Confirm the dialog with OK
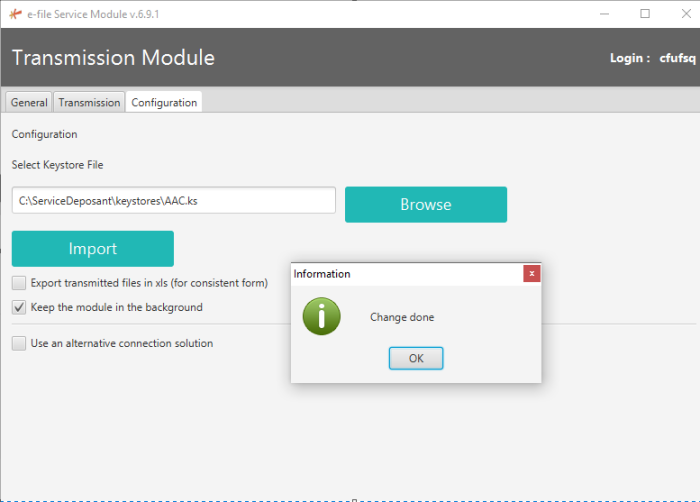Viewport: 700px width, 502px height. pyautogui.click(x=416, y=358)
